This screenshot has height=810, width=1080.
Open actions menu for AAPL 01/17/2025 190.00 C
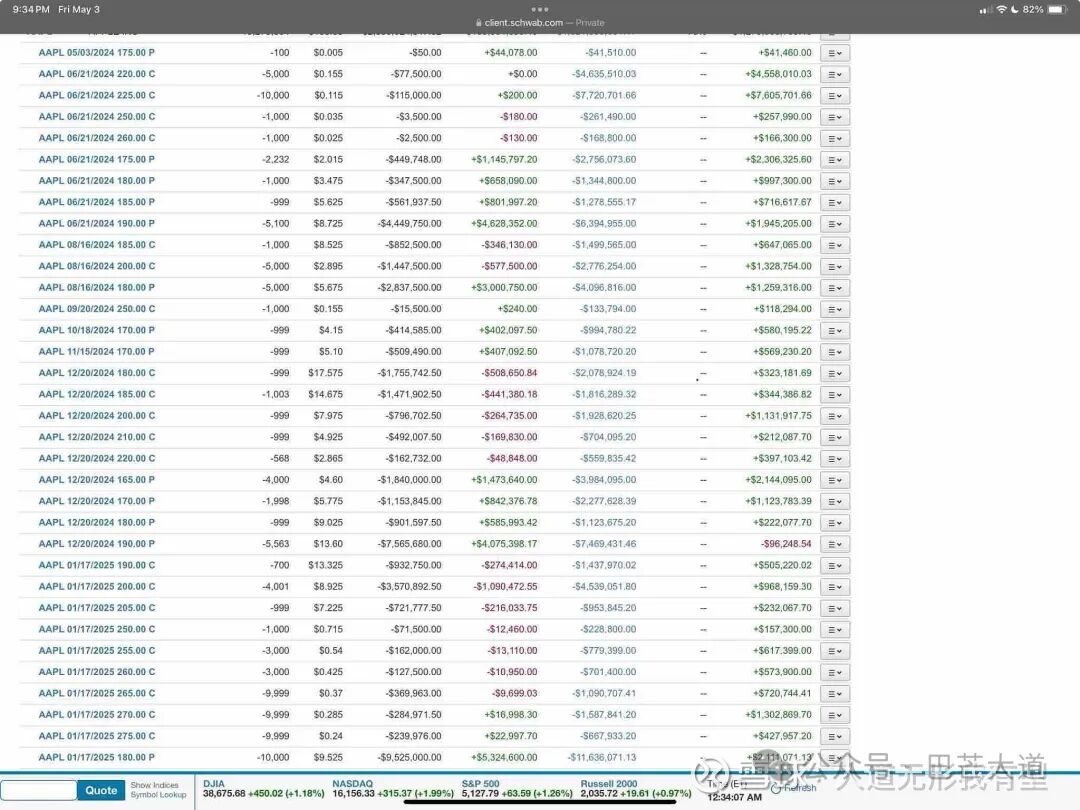click(x=835, y=565)
